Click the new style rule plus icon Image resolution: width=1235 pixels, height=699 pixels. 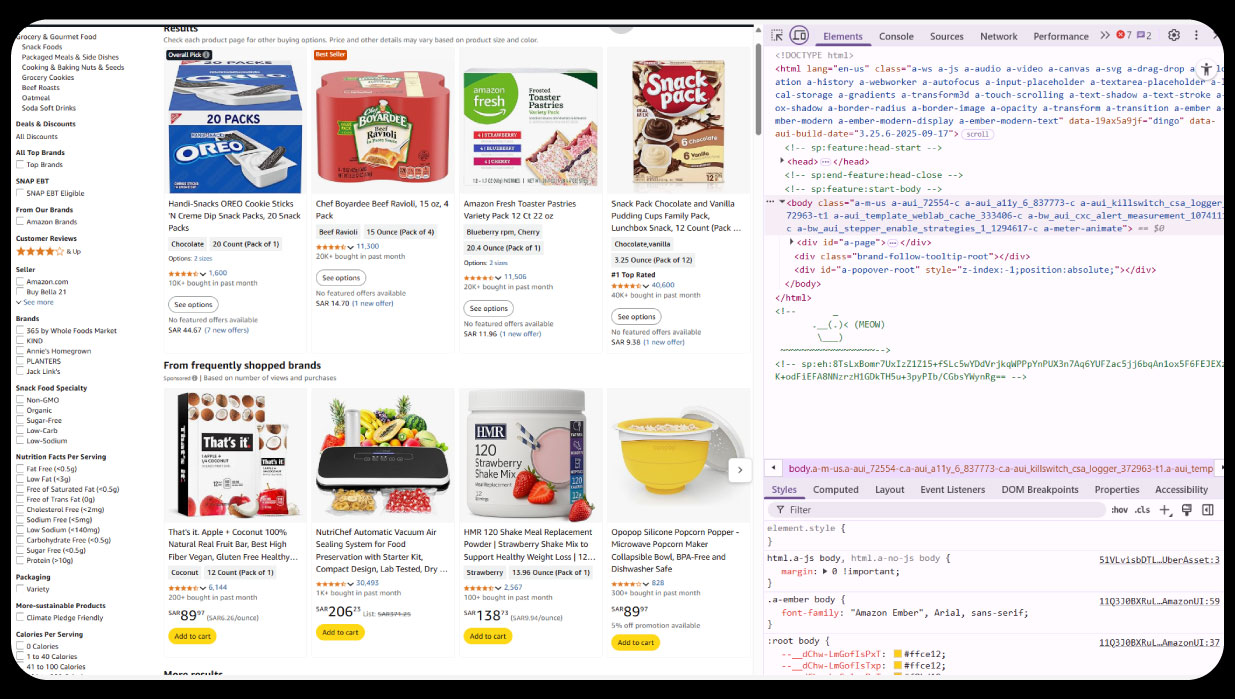(1165, 510)
